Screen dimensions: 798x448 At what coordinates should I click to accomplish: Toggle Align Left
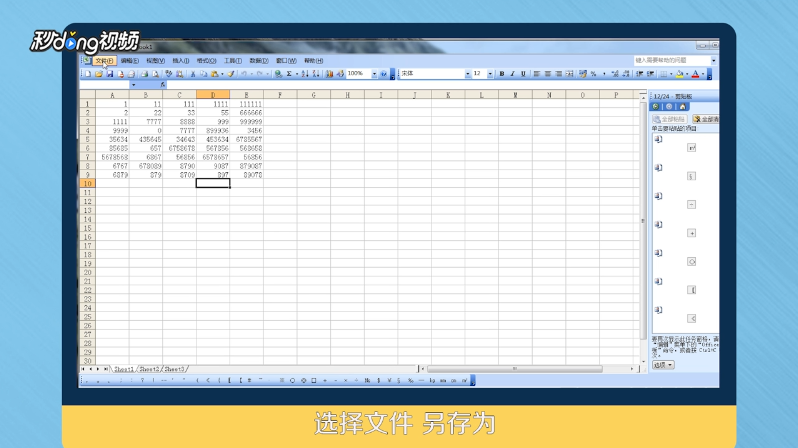click(536, 74)
